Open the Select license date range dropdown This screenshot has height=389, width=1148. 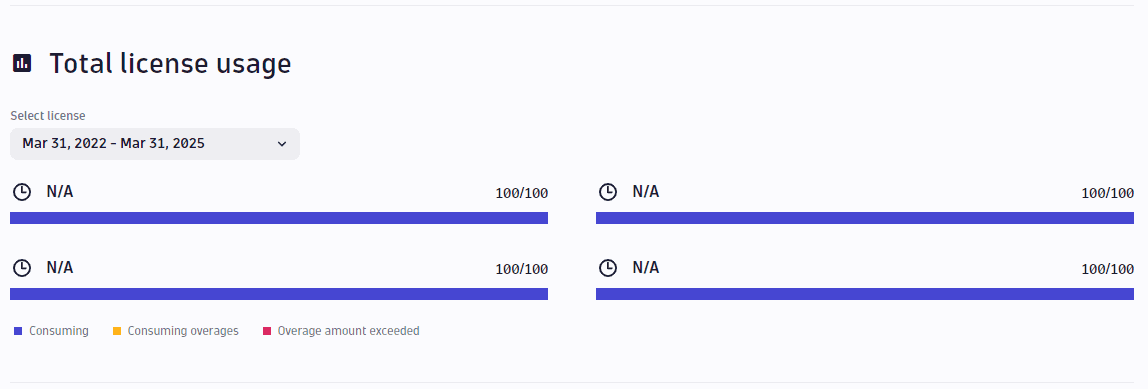[154, 144]
